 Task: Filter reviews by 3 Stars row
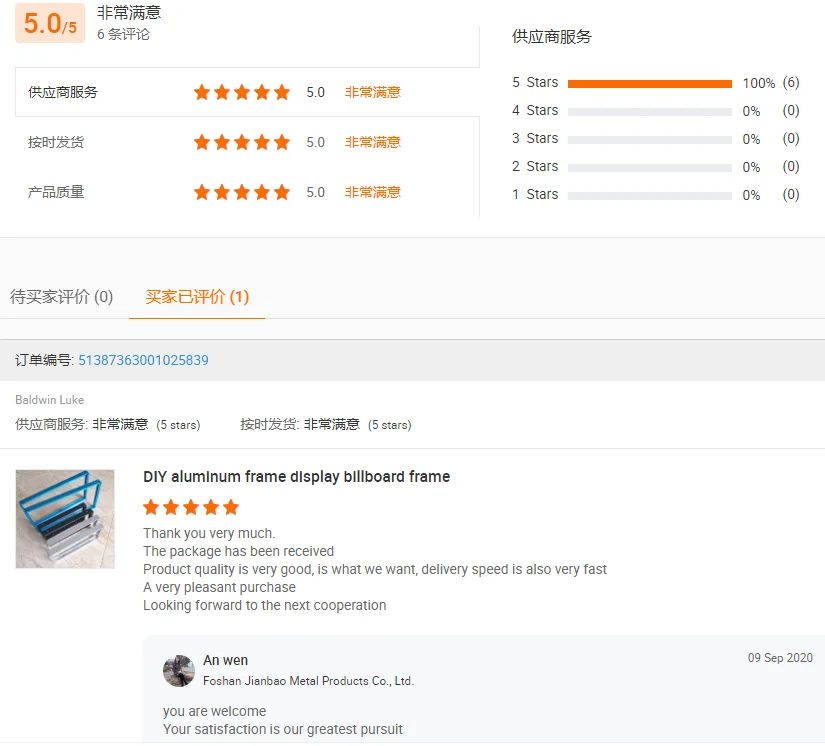tap(649, 139)
